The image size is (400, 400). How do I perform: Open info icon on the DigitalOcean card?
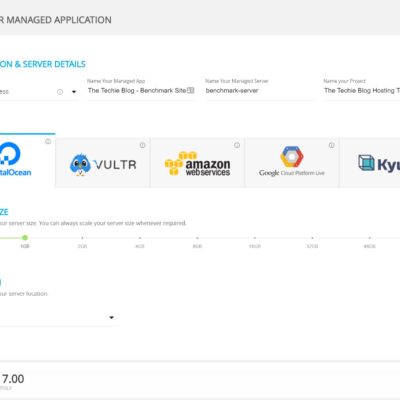pos(48,141)
